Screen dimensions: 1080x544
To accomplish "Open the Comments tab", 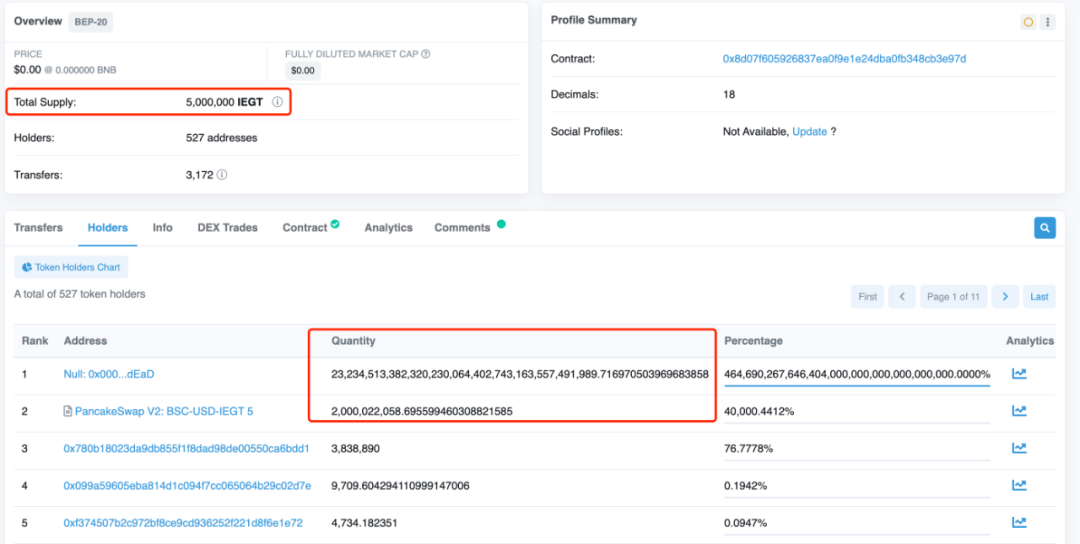I will pyautogui.click(x=462, y=228).
